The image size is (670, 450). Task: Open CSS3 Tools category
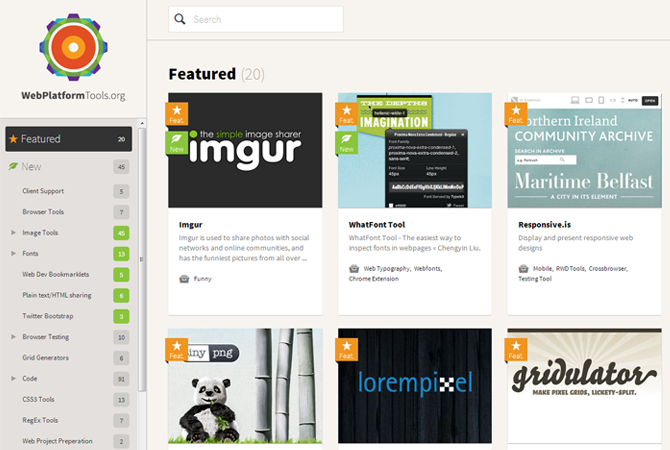(x=38, y=400)
